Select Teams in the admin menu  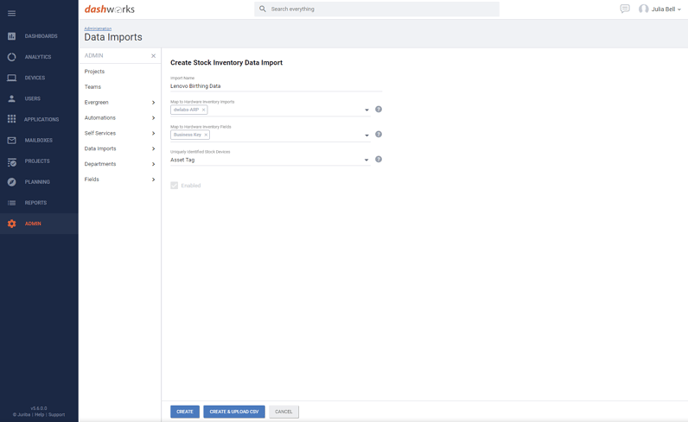[x=93, y=87]
